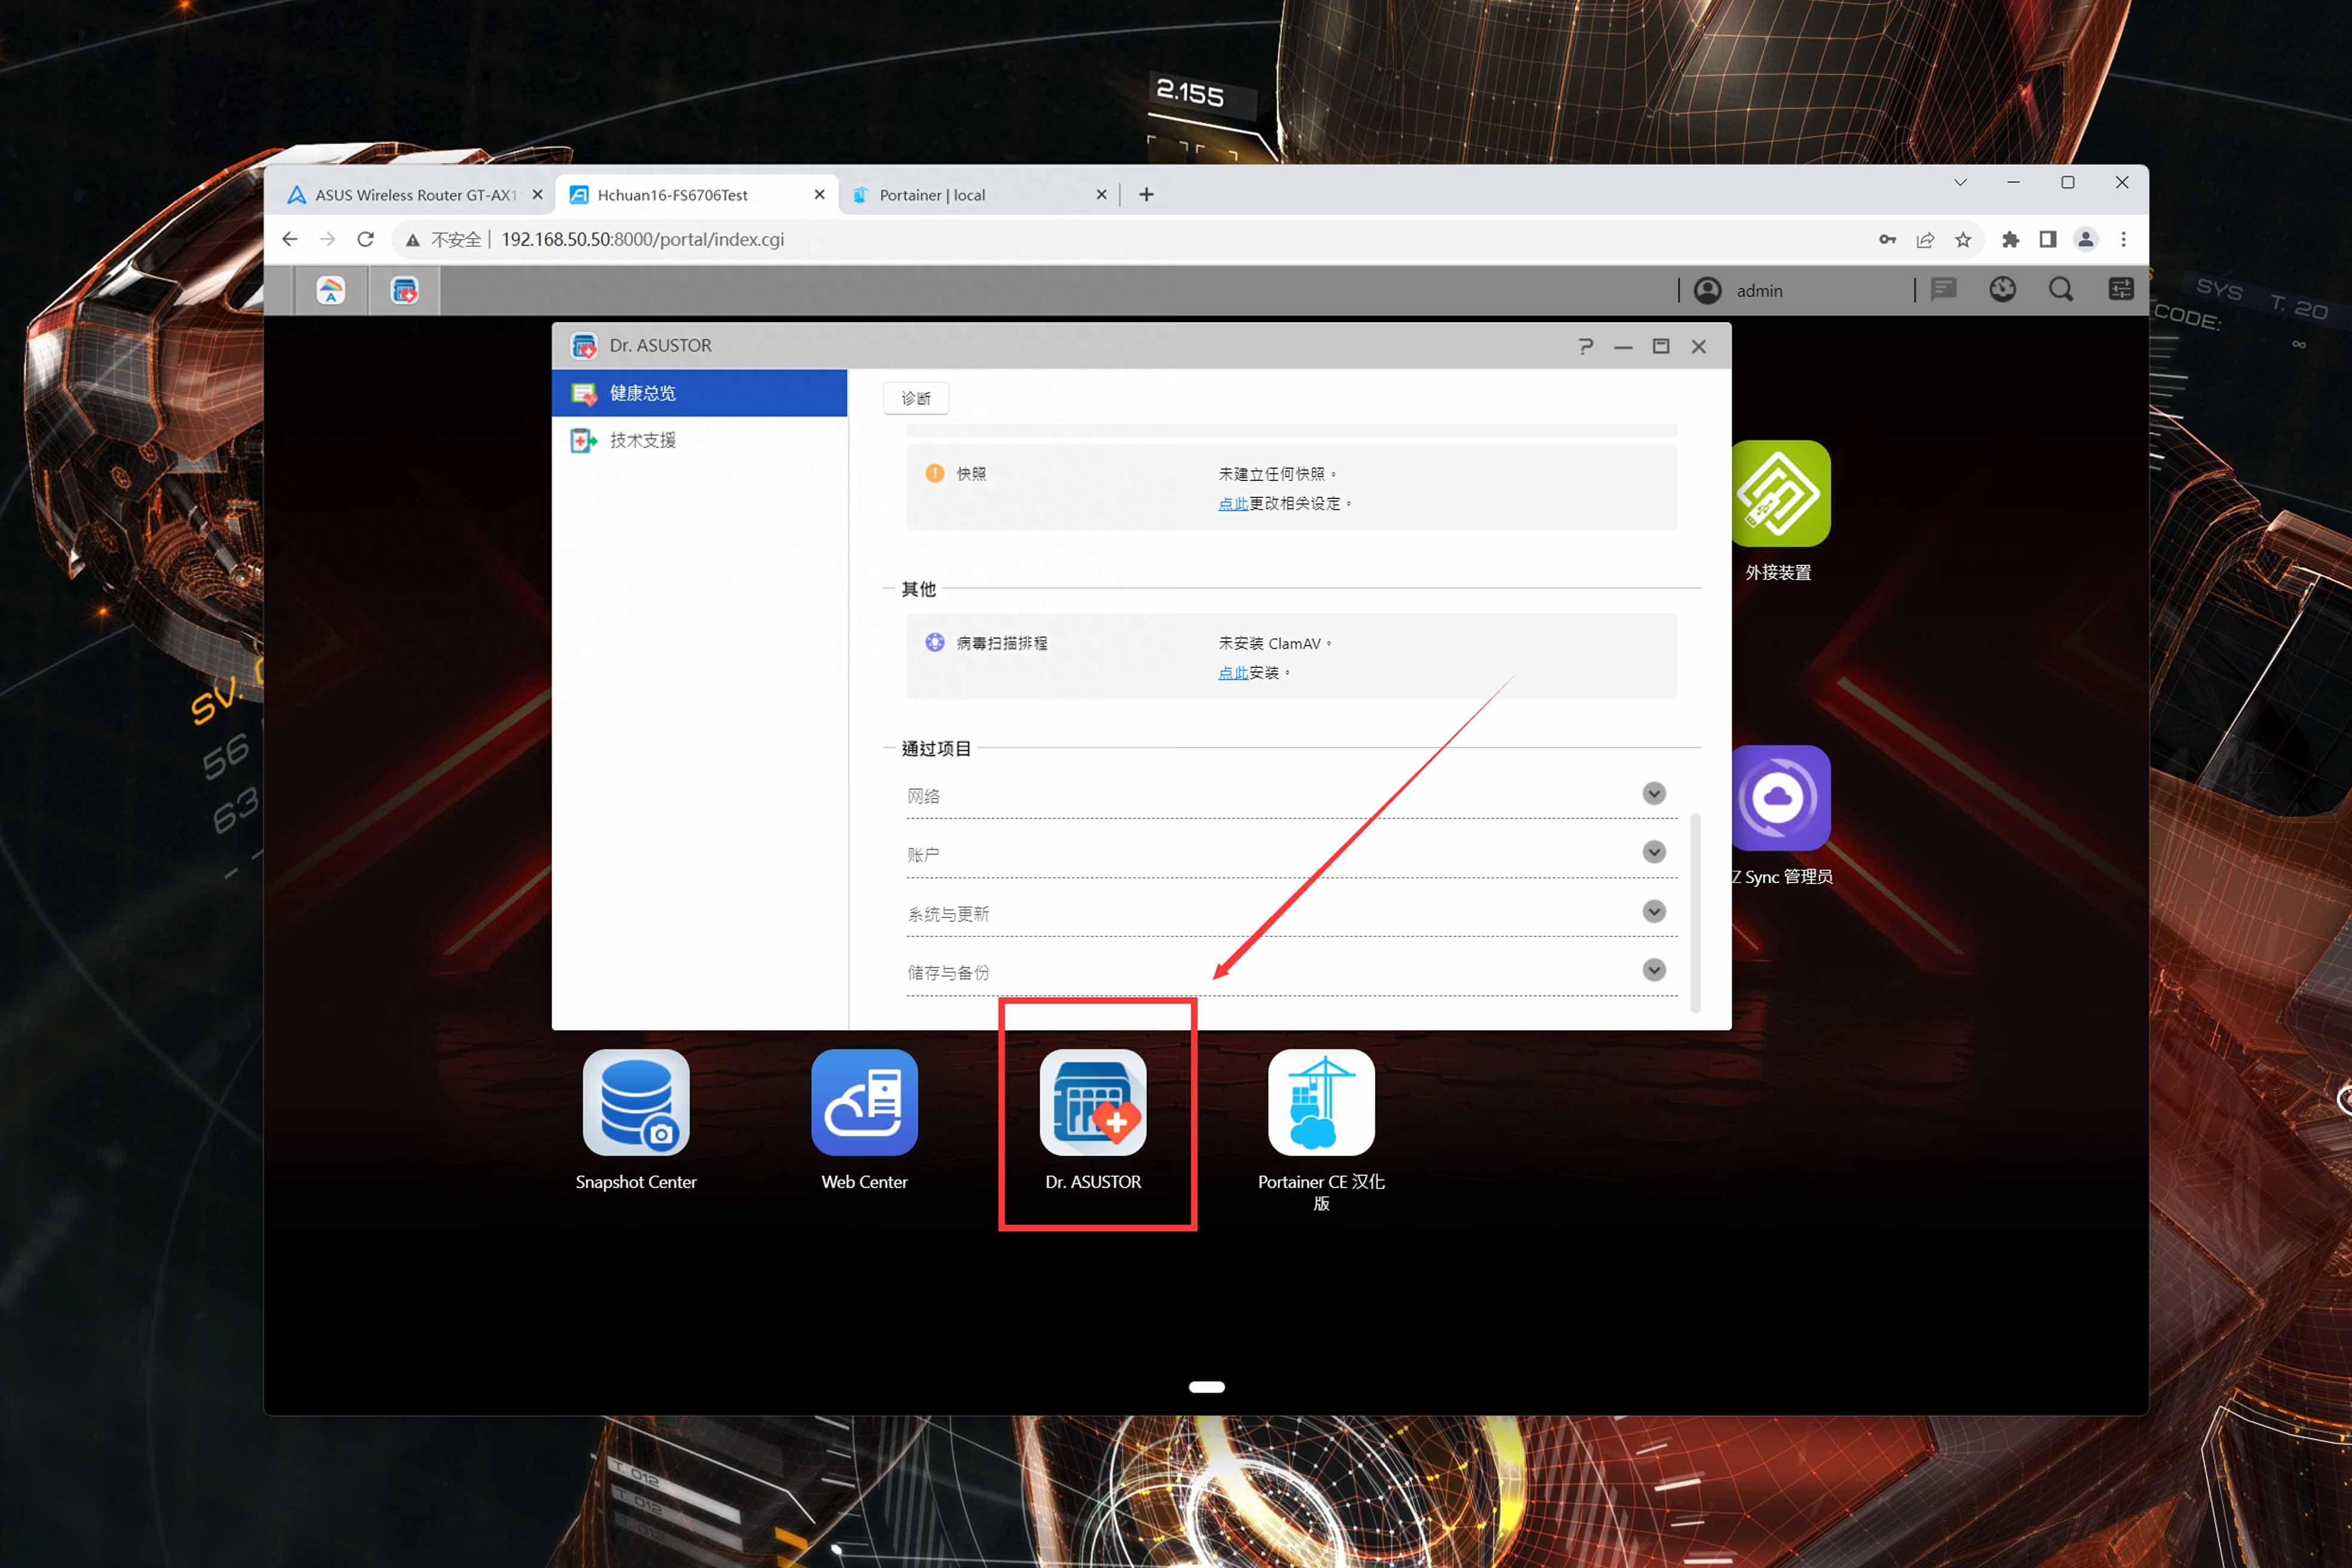The height and width of the screenshot is (1568, 2352).
Task: Click Chrome profile avatar icon
Action: coord(2086,239)
